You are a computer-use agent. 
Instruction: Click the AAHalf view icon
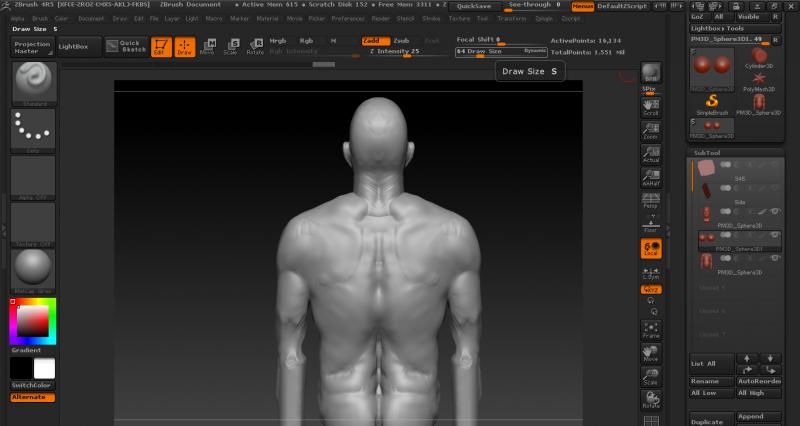click(650, 176)
